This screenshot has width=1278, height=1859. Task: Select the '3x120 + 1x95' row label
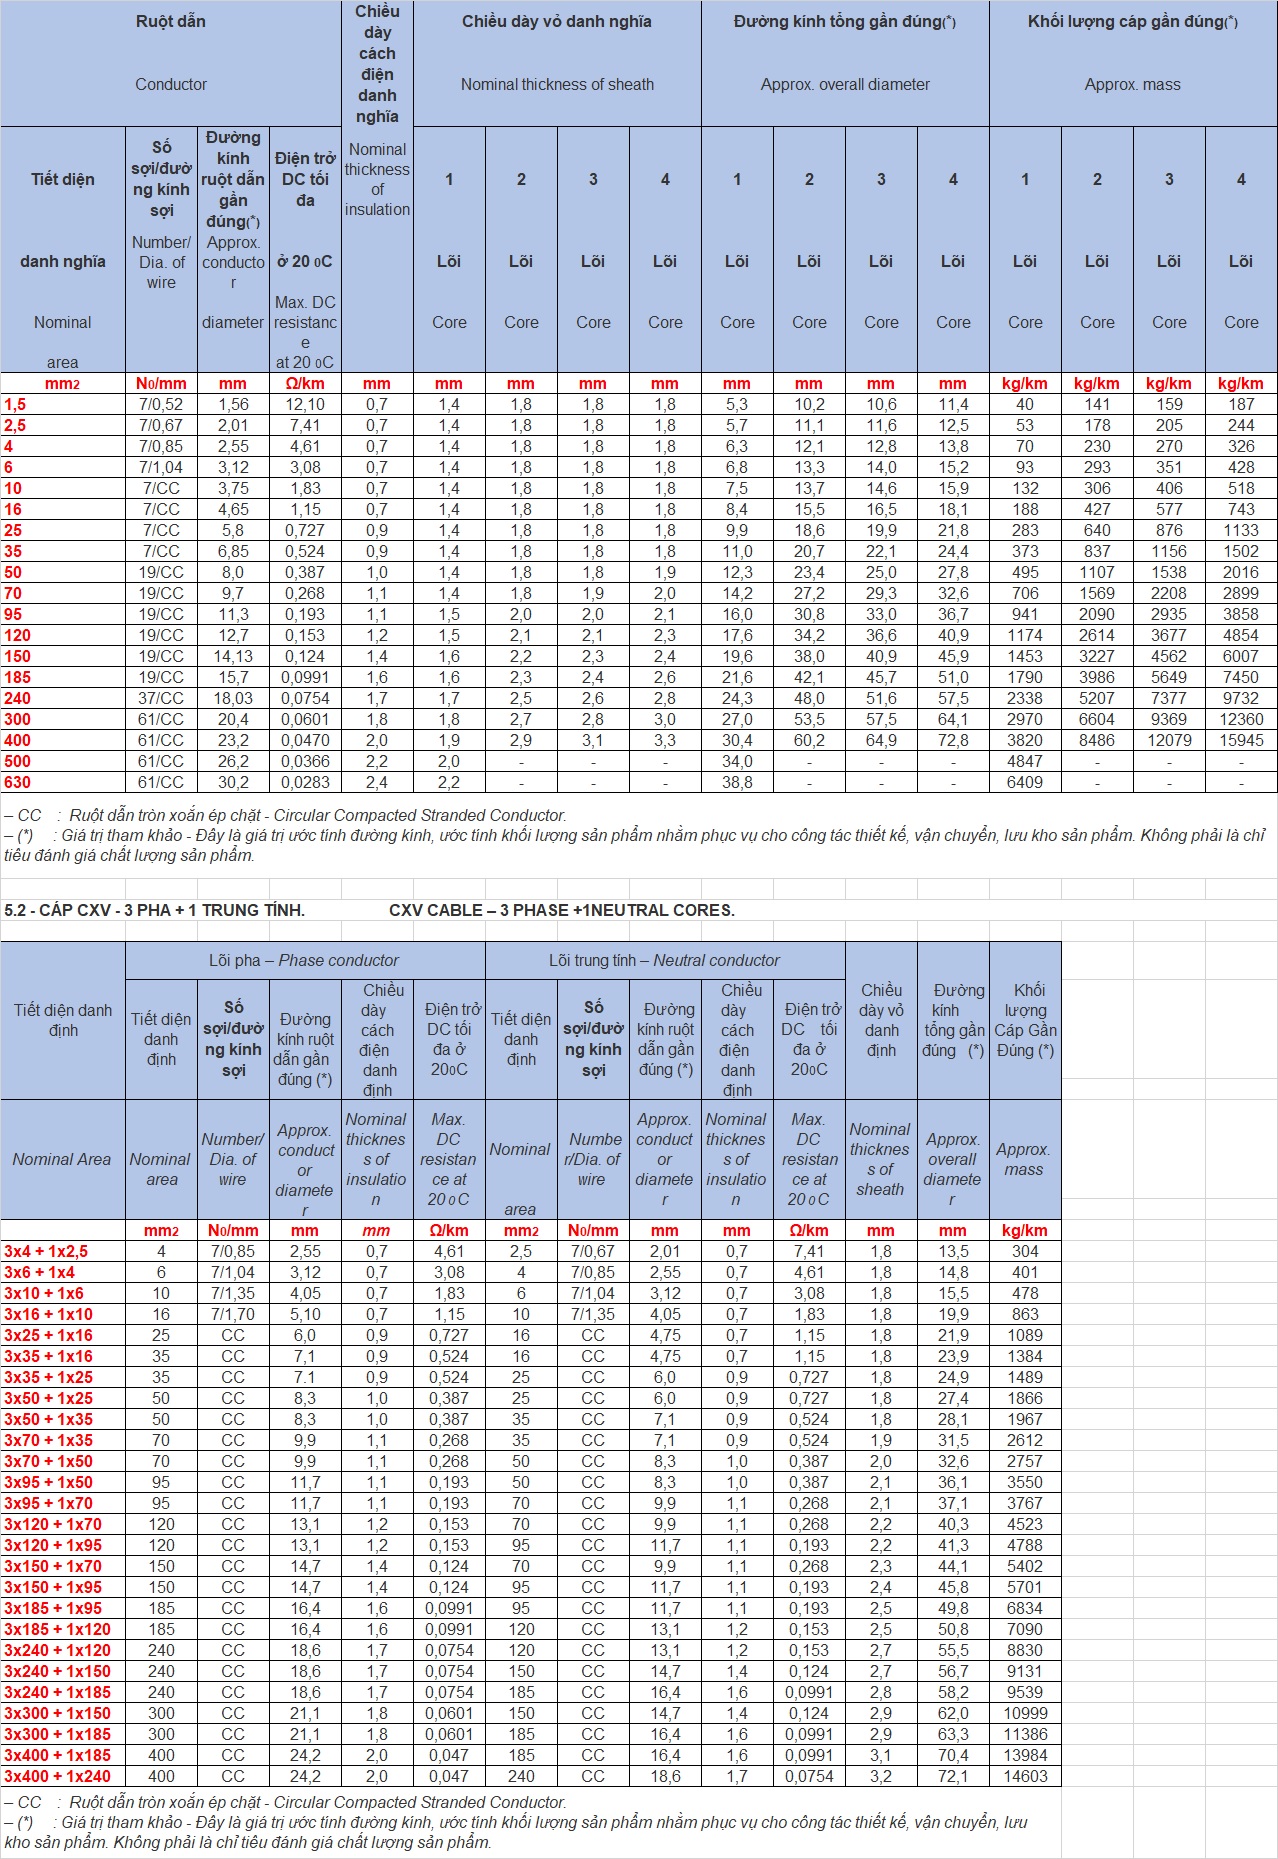click(x=52, y=1545)
